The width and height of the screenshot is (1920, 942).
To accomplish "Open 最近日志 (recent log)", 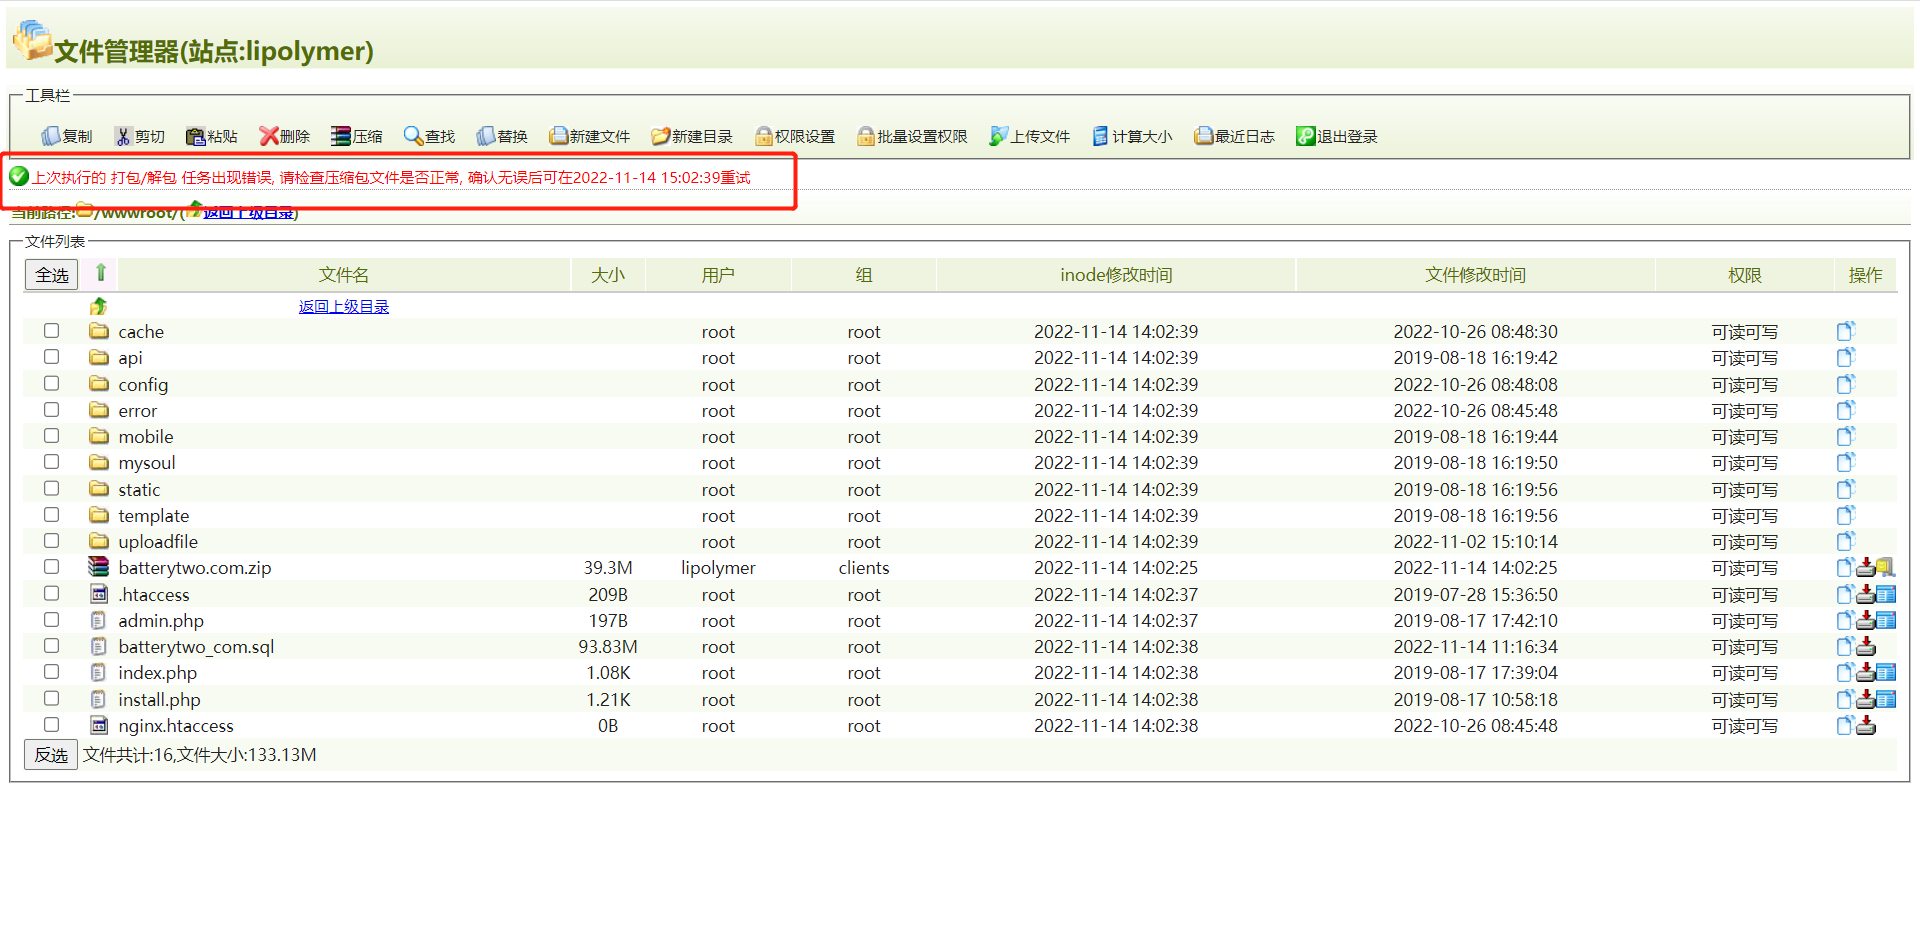I will 1235,136.
